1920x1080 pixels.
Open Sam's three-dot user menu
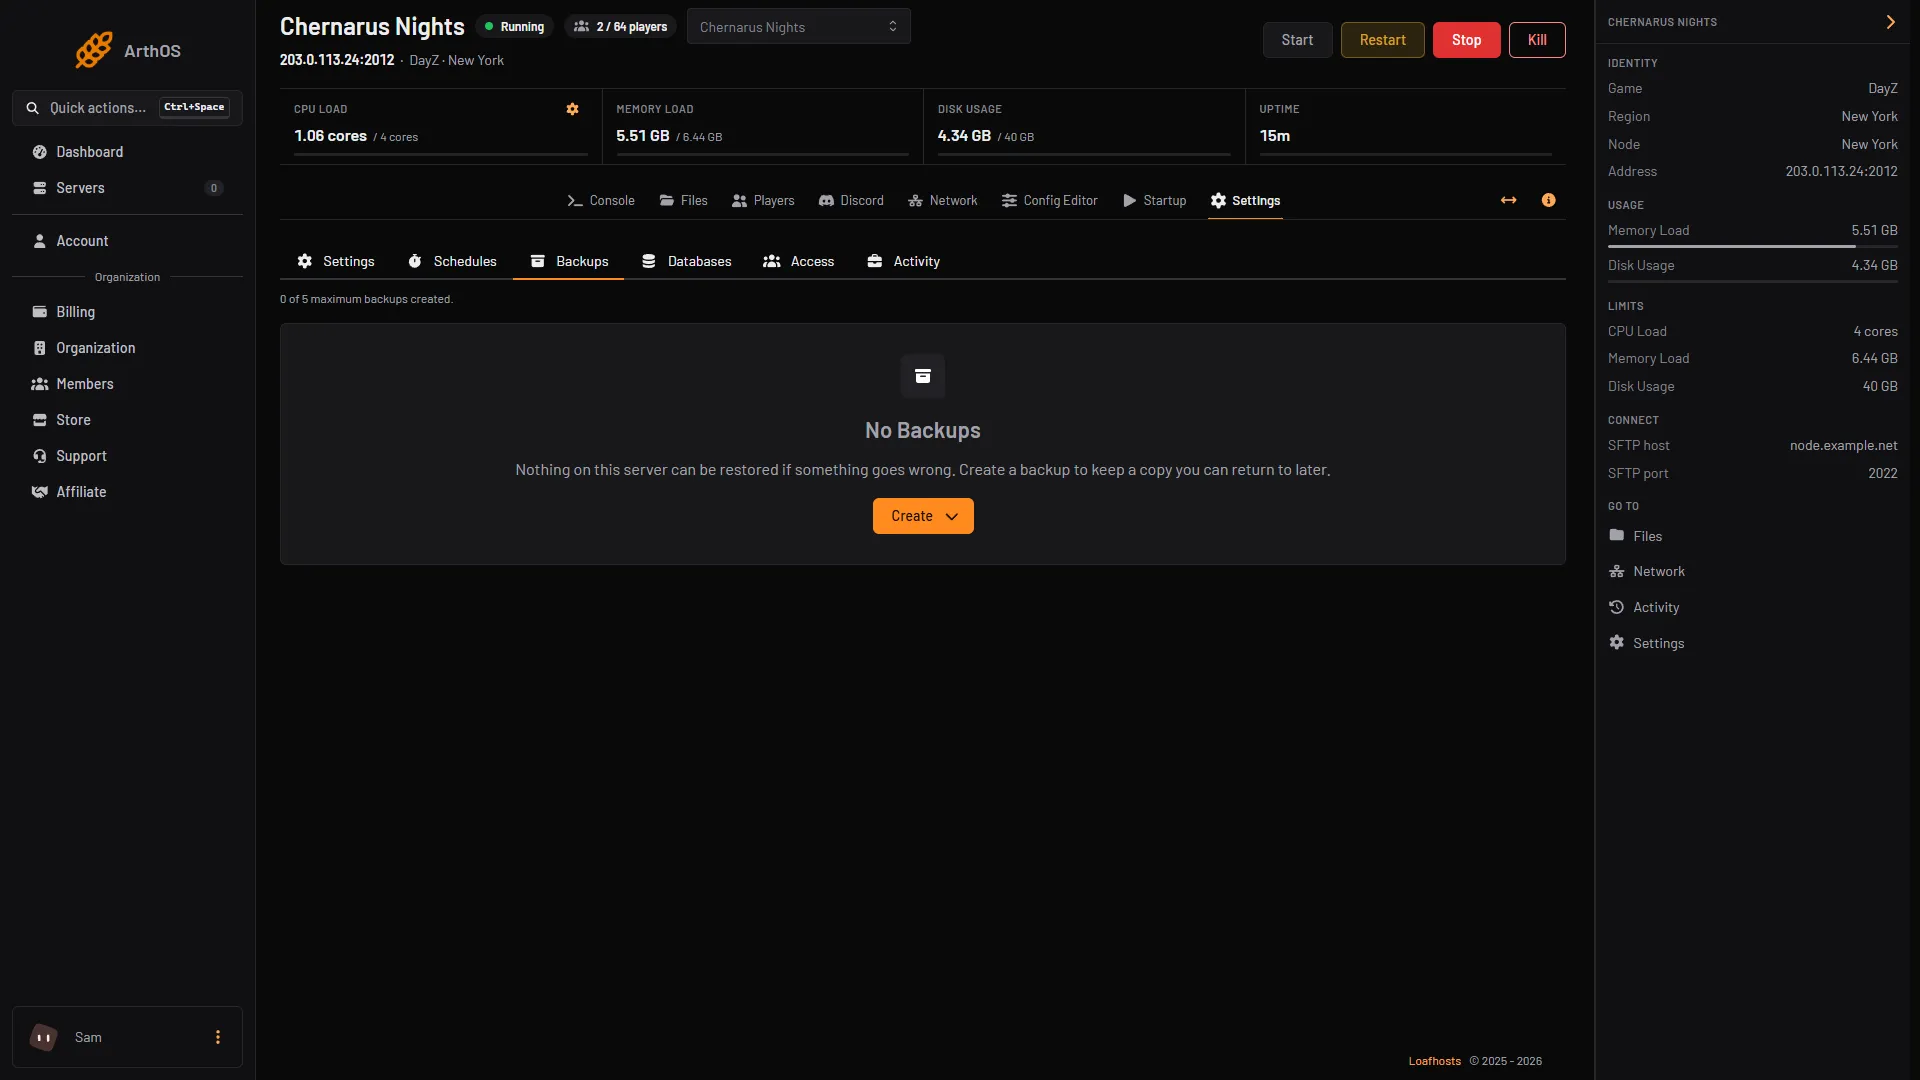(x=218, y=1037)
